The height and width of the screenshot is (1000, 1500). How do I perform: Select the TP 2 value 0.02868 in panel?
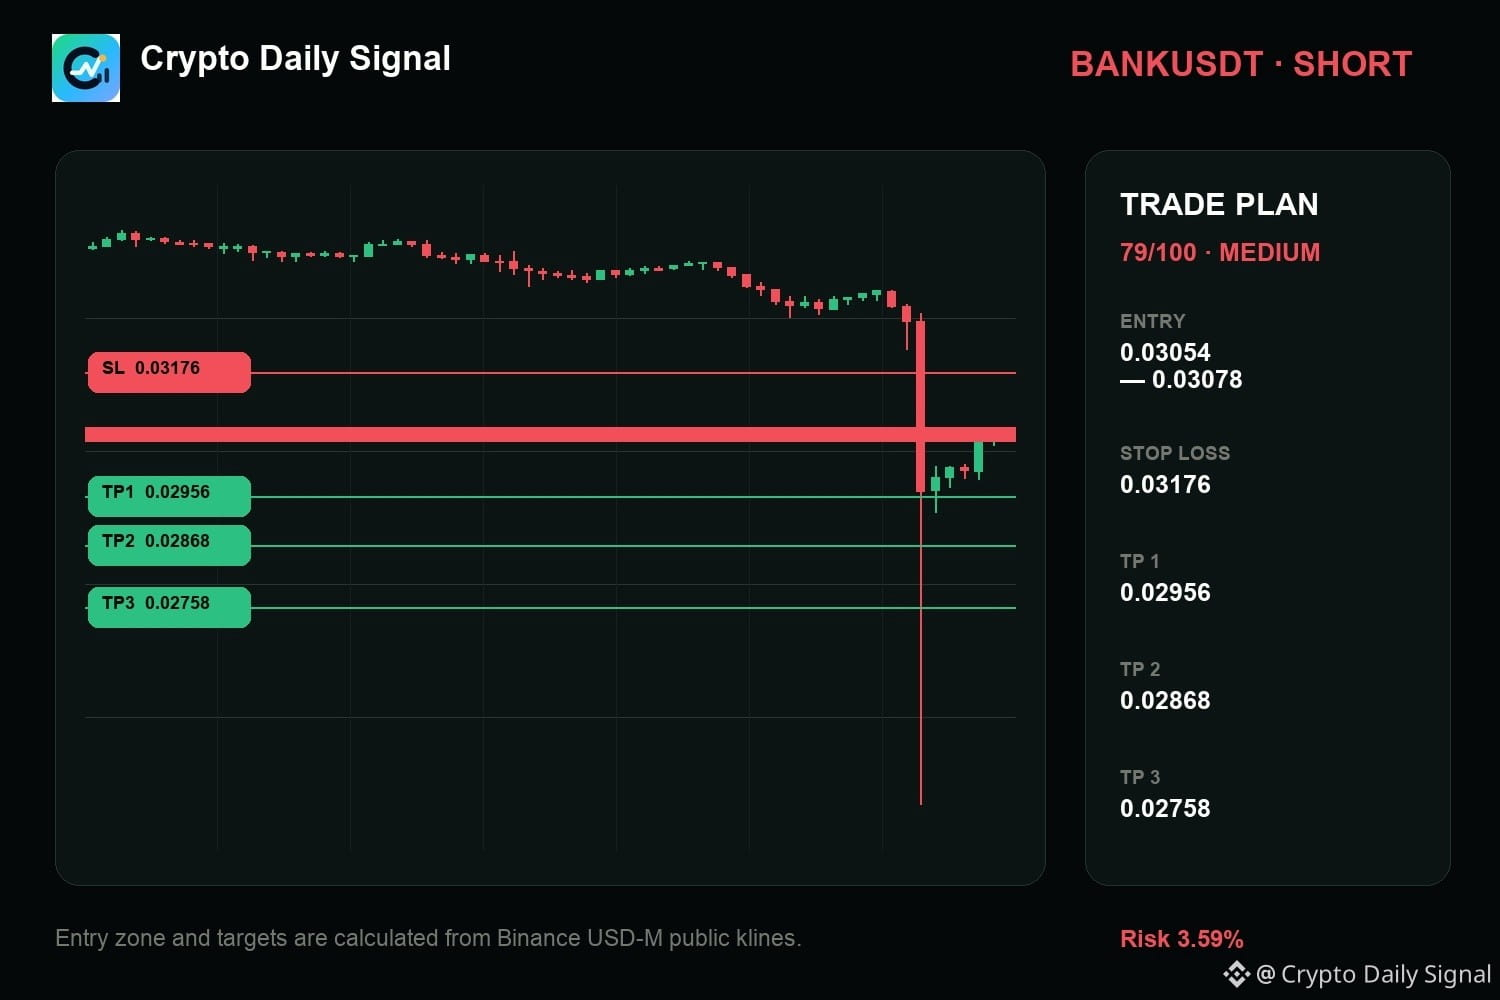1165,700
